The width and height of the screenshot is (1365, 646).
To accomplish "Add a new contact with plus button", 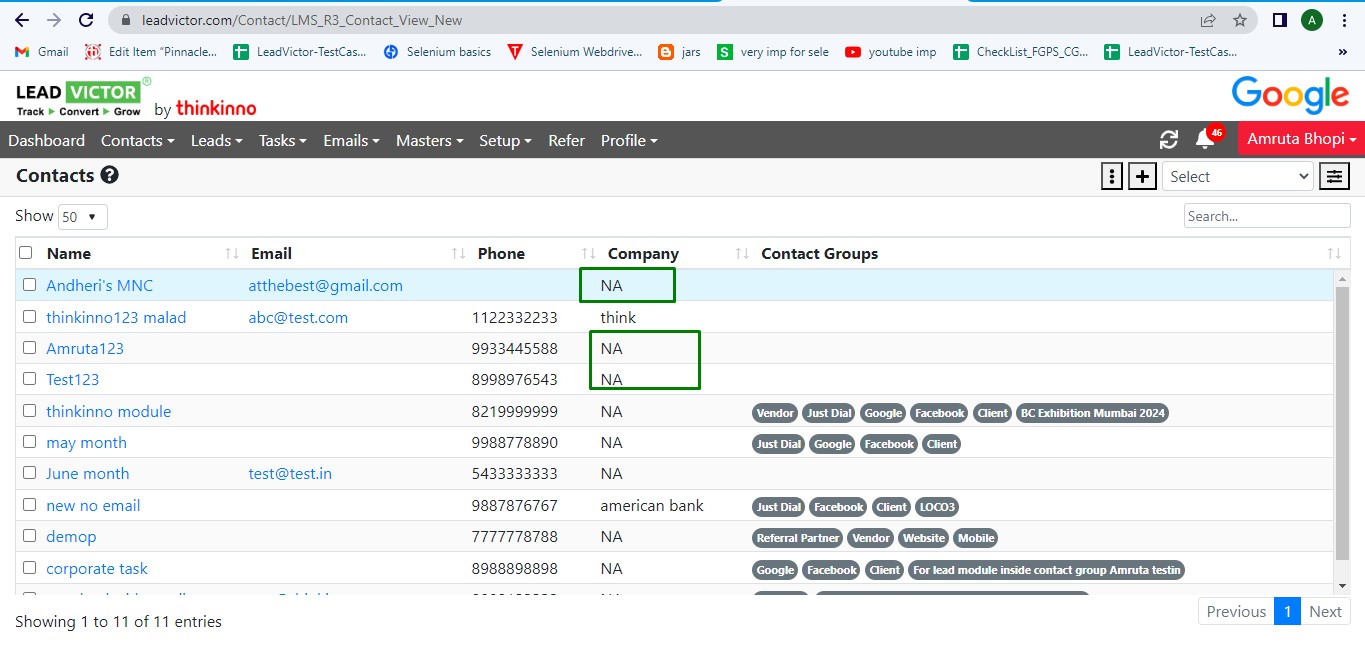I will coord(1142,176).
